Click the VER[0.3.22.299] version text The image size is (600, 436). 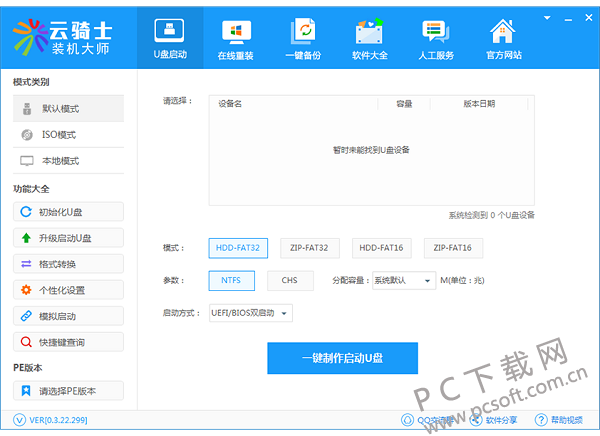(59, 420)
